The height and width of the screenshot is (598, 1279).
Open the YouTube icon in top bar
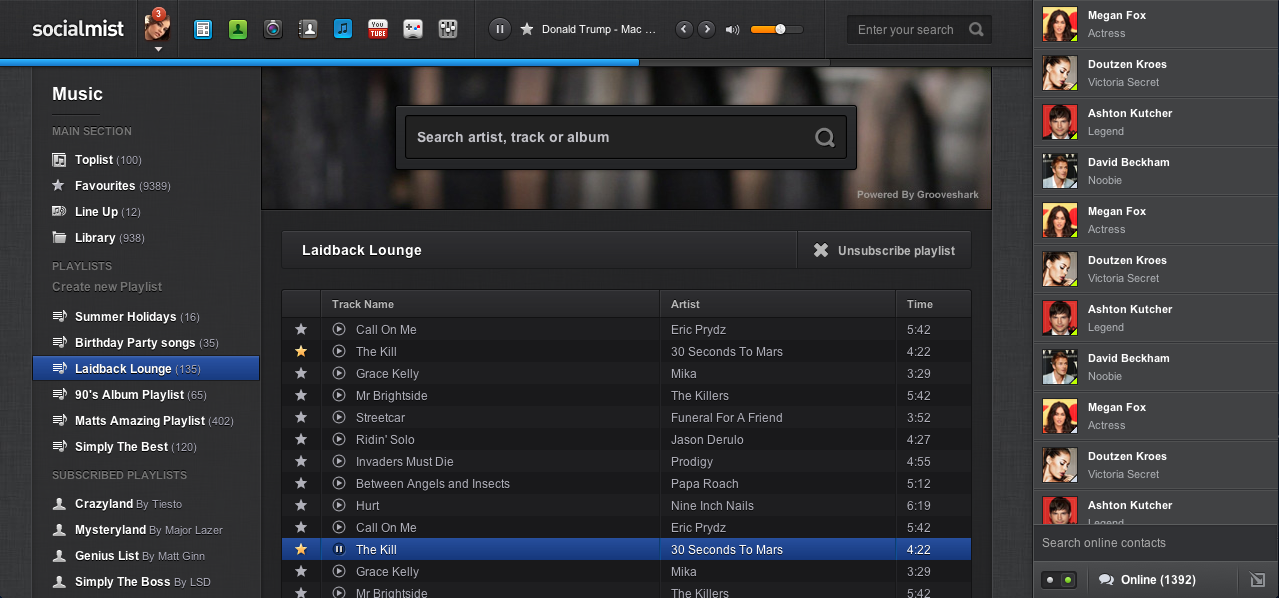tap(378, 29)
